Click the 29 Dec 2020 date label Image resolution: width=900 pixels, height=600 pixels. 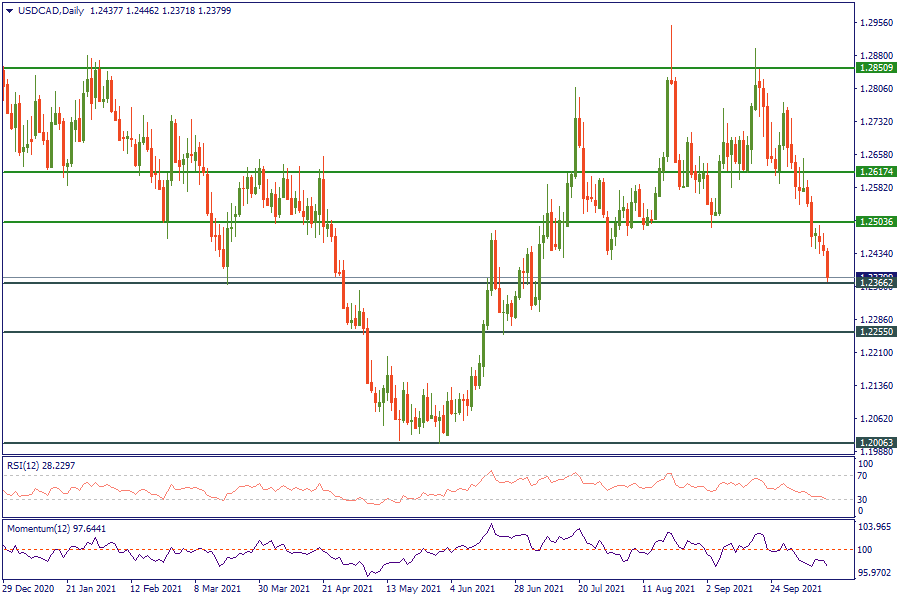click(28, 590)
